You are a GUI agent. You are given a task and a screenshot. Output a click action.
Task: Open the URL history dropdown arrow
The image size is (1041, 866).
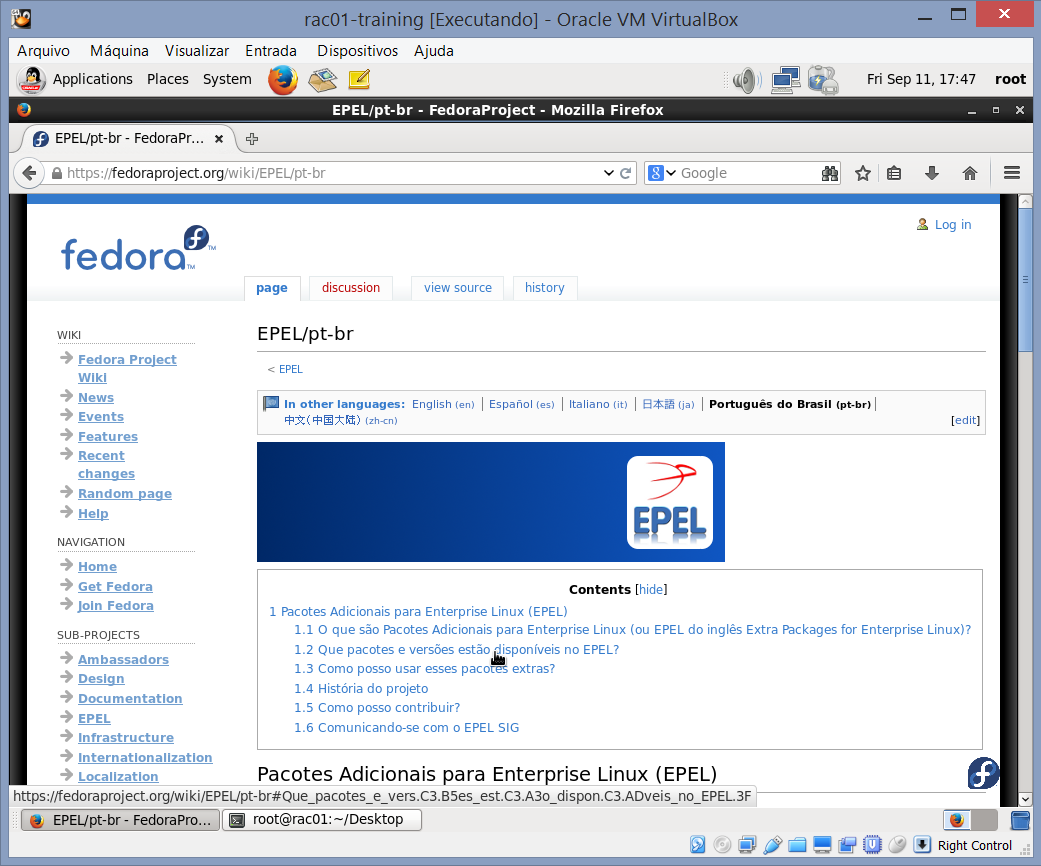tap(608, 173)
